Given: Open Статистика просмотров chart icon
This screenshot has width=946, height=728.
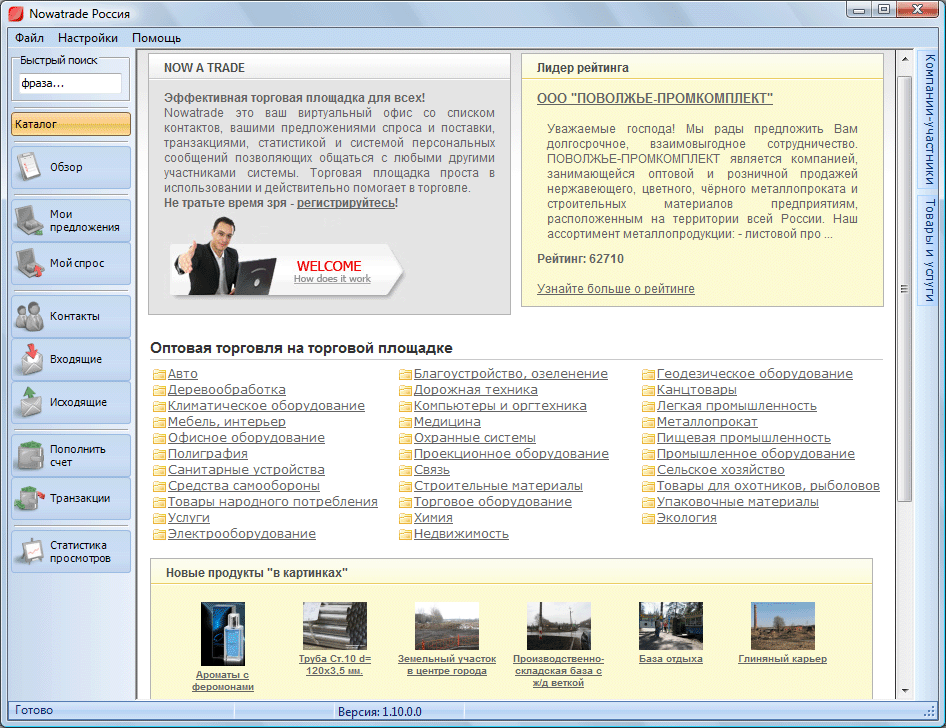Looking at the screenshot, I should pyautogui.click(x=31, y=551).
